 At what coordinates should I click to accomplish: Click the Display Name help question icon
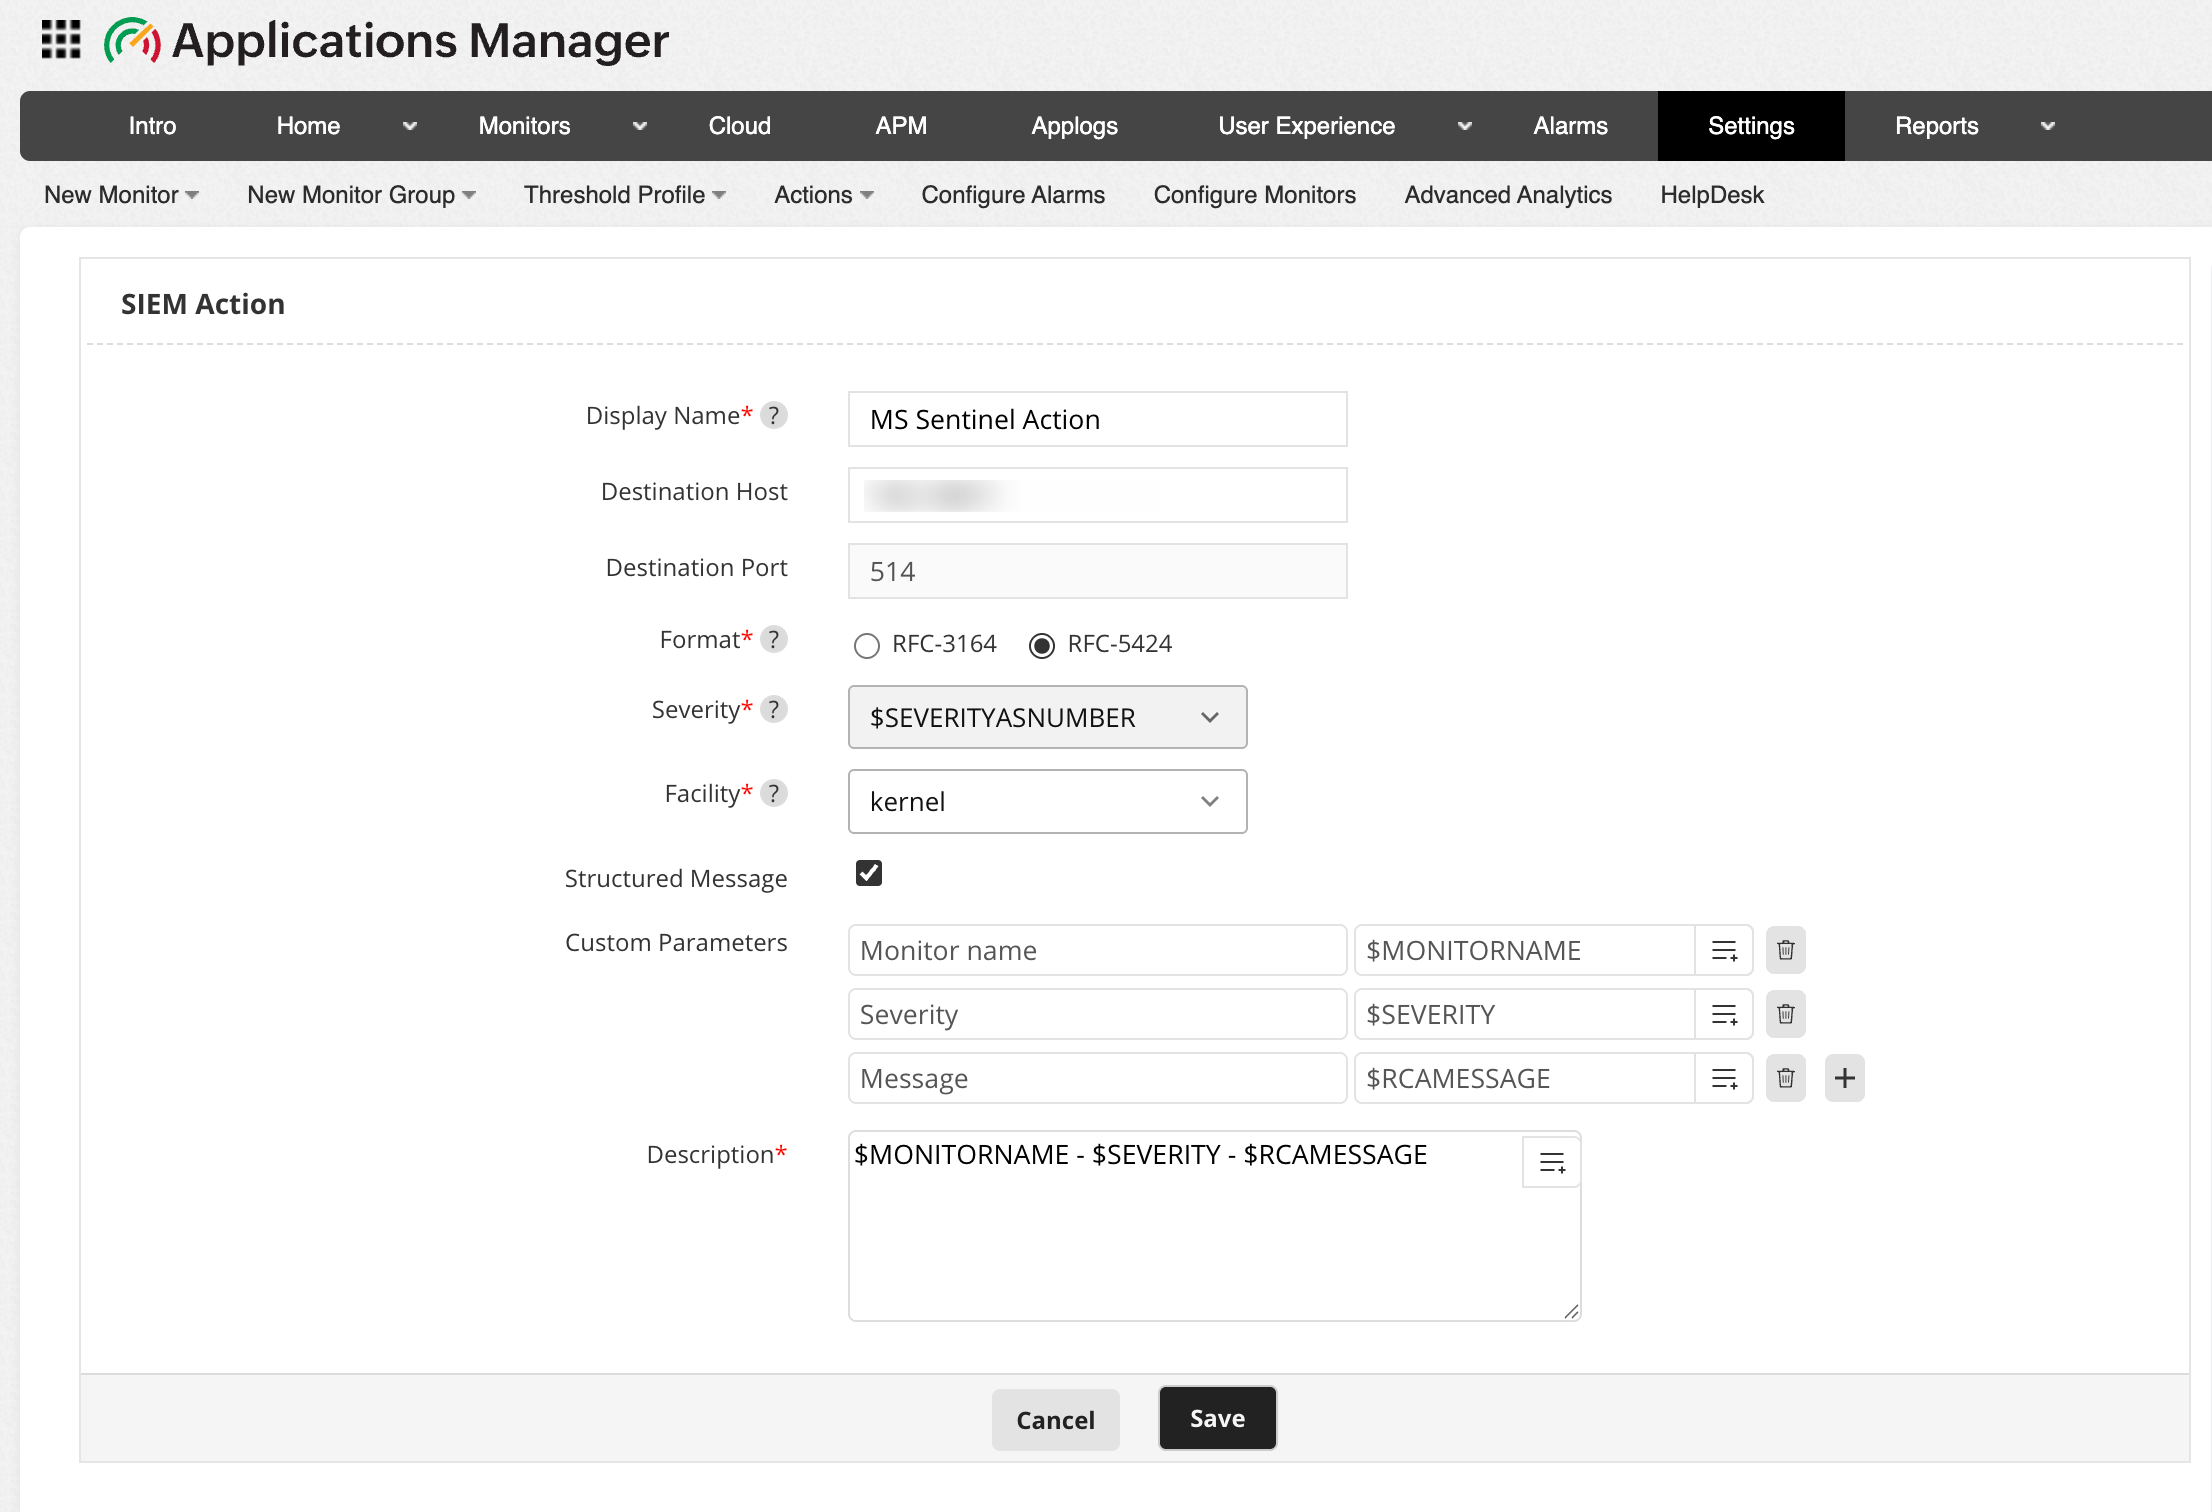pos(773,415)
